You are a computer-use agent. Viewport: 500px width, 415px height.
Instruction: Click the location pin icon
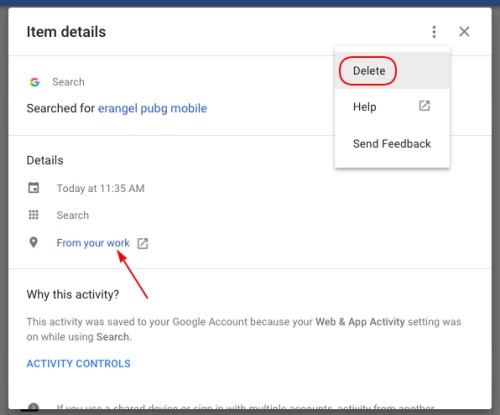point(33,242)
